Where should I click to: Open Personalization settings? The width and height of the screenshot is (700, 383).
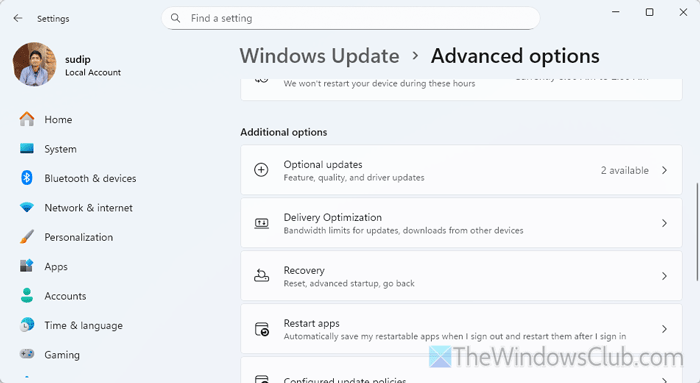(x=79, y=237)
